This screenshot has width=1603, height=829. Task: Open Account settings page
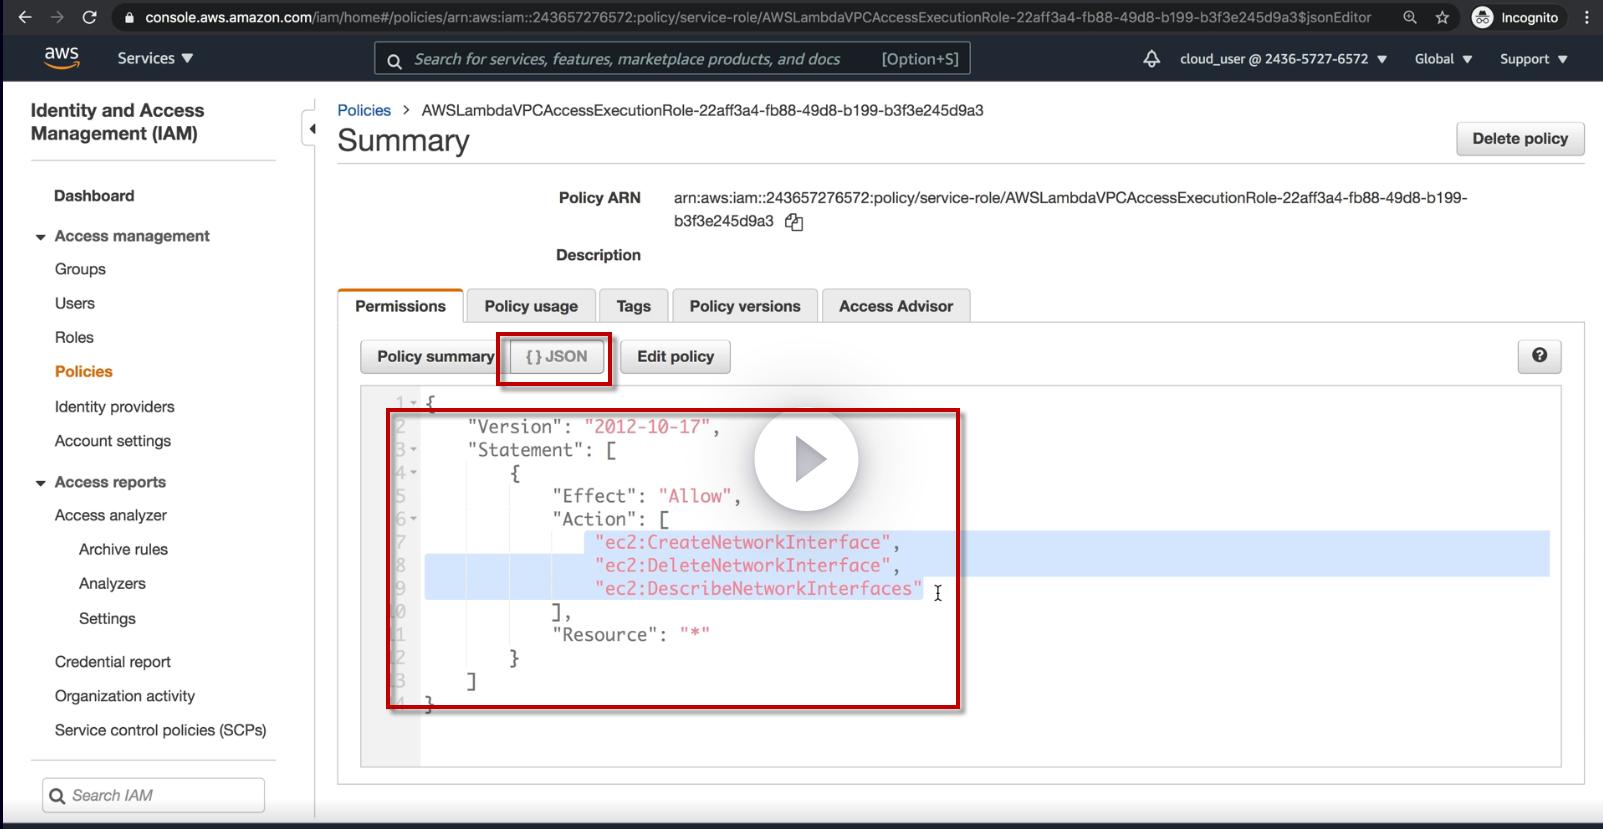click(x=113, y=441)
